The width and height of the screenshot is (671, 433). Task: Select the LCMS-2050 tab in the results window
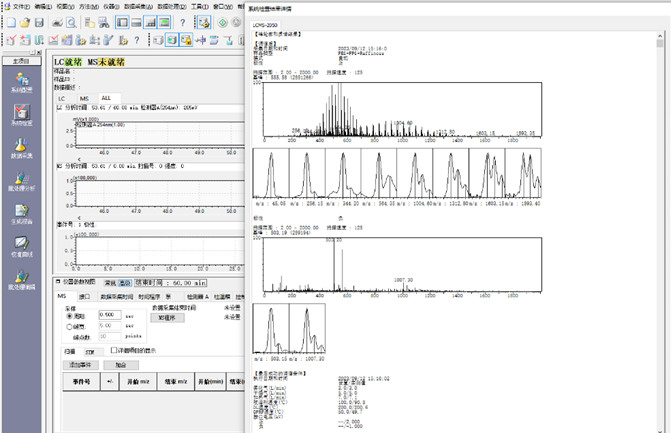[x=265, y=25]
